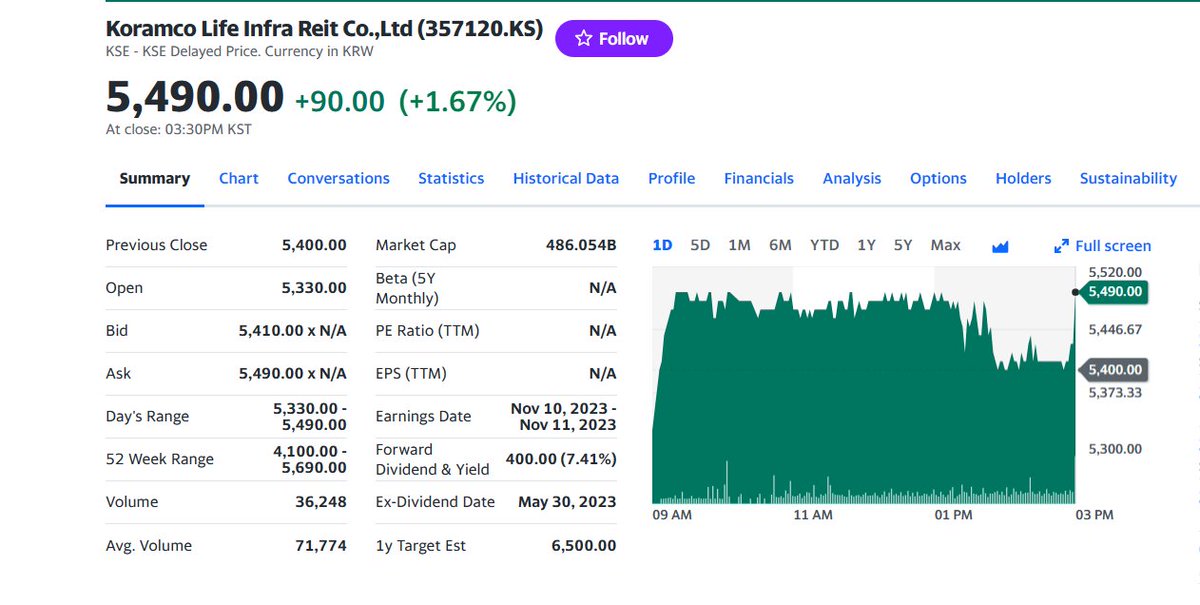This screenshot has width=1200, height=605.
Task: Click the large 5,490.00 price quote
Action: (x=195, y=97)
